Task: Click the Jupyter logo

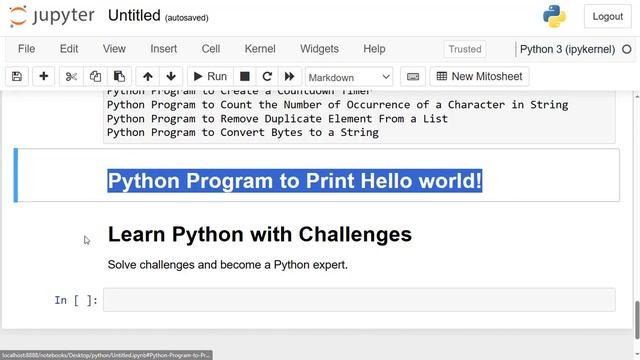Action: tap(52, 16)
